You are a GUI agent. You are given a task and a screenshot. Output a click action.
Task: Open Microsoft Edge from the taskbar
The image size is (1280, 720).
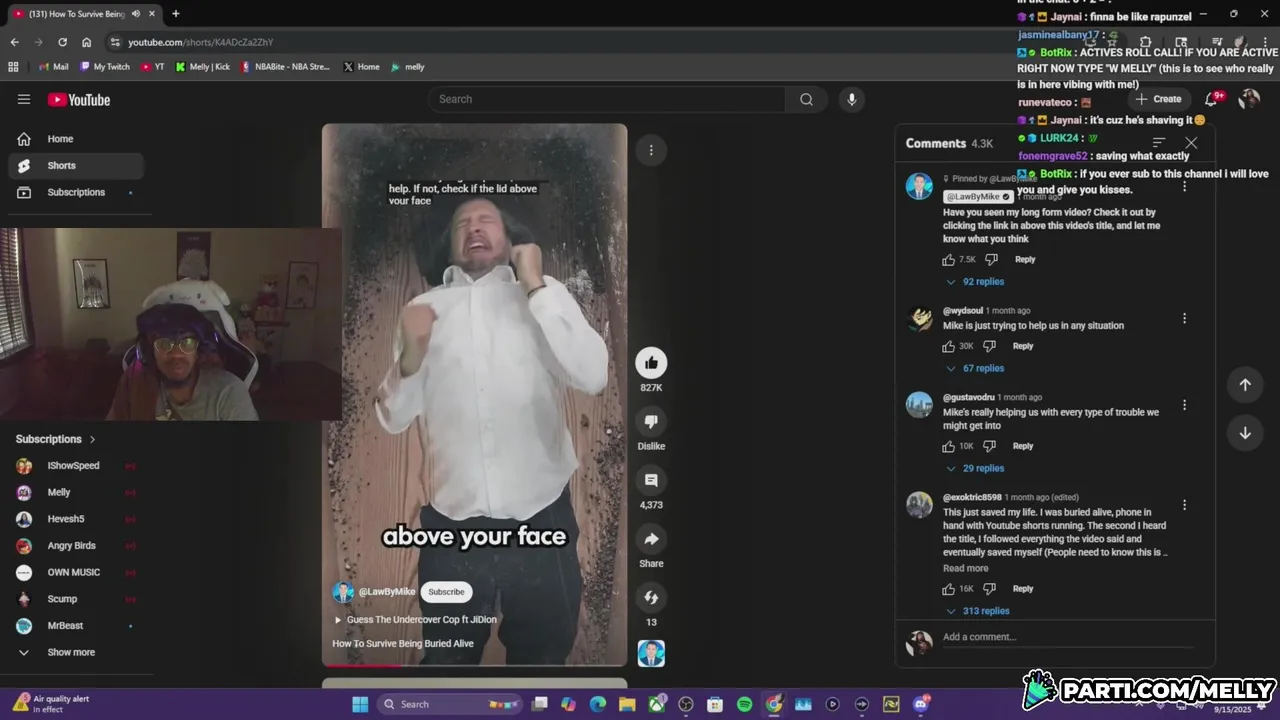coord(598,704)
